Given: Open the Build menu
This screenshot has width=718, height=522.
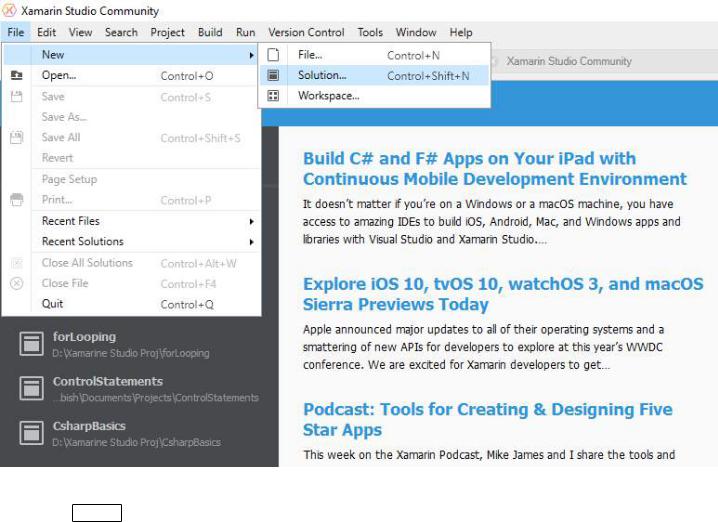Looking at the screenshot, I should click(210, 33).
